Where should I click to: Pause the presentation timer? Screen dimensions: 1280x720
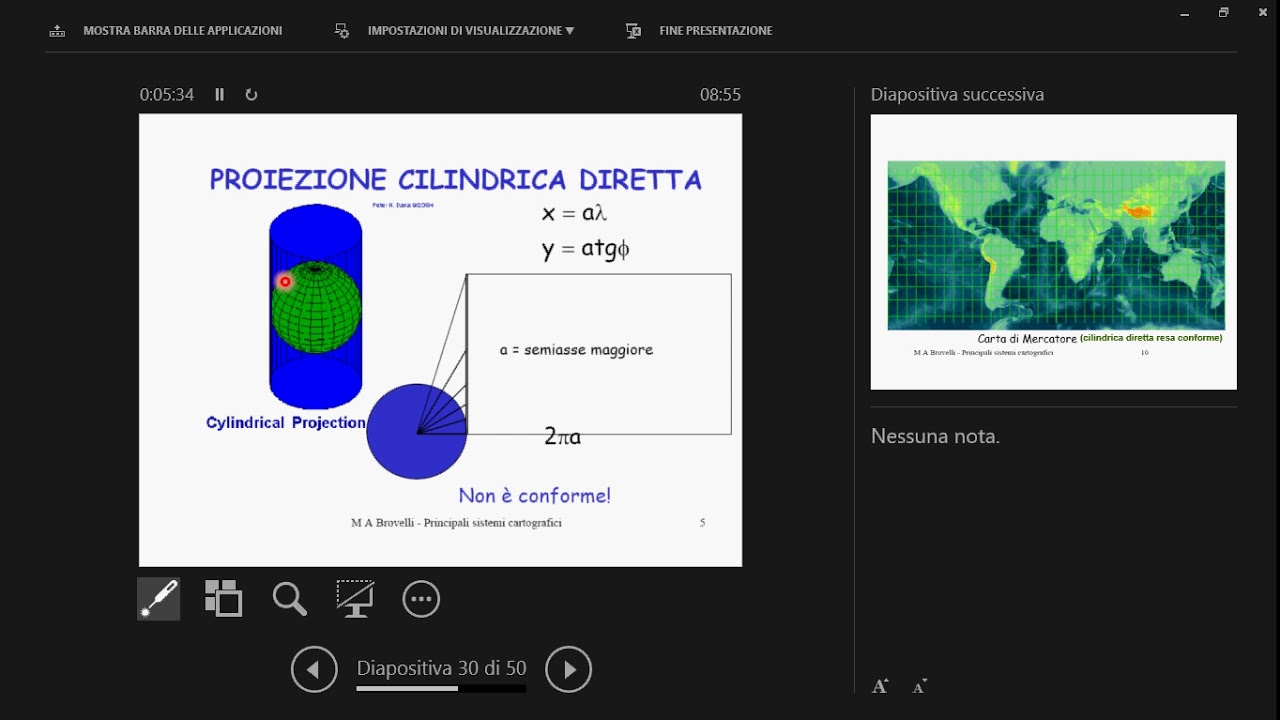coord(220,94)
